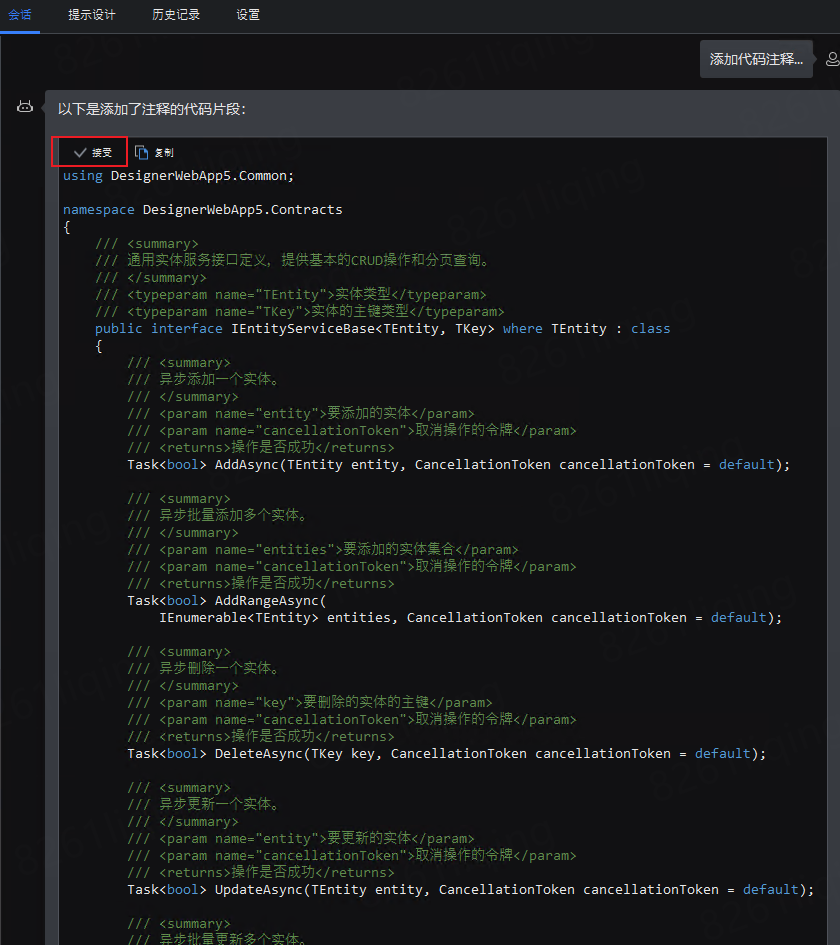The width and height of the screenshot is (840, 945).
Task: Click the Task<bool> AddAsync declaration line
Action: pyautogui.click(x=459, y=465)
